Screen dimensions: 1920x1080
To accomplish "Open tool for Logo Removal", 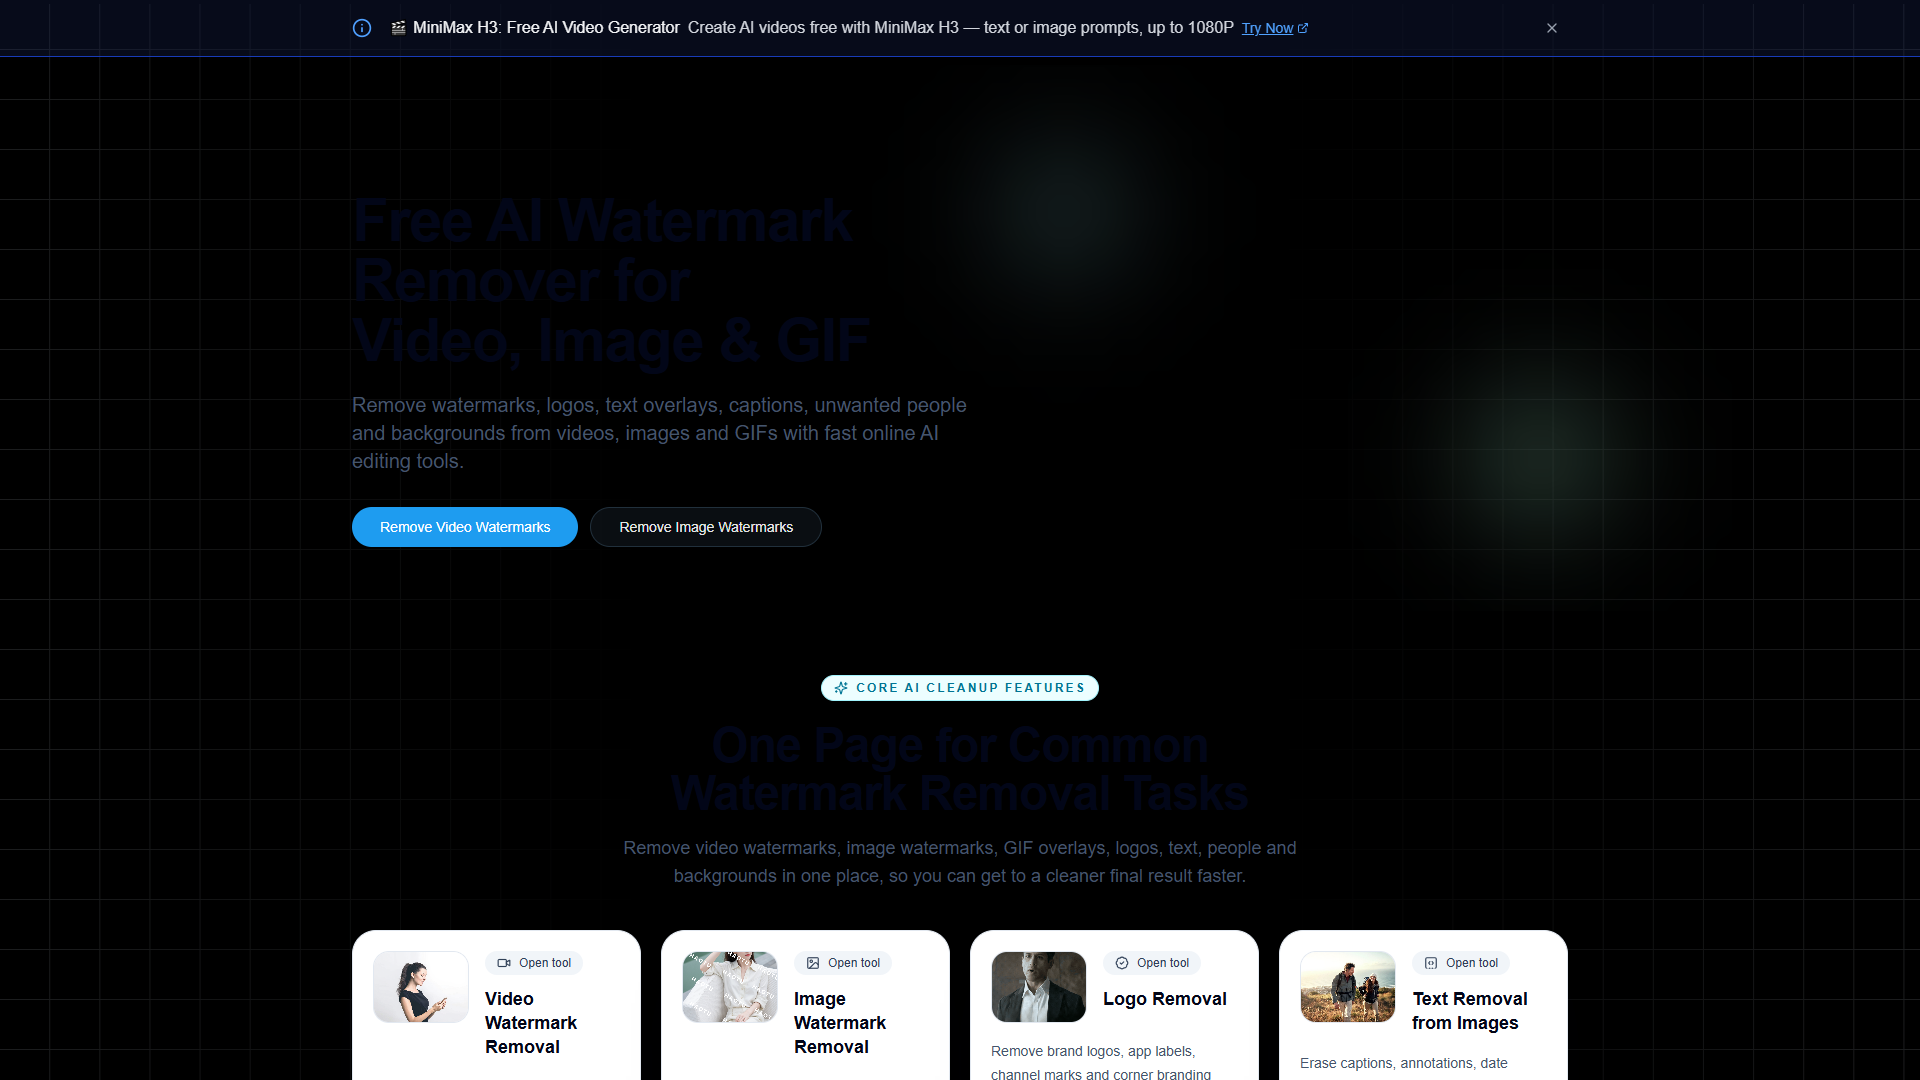I will pos(1152,963).
